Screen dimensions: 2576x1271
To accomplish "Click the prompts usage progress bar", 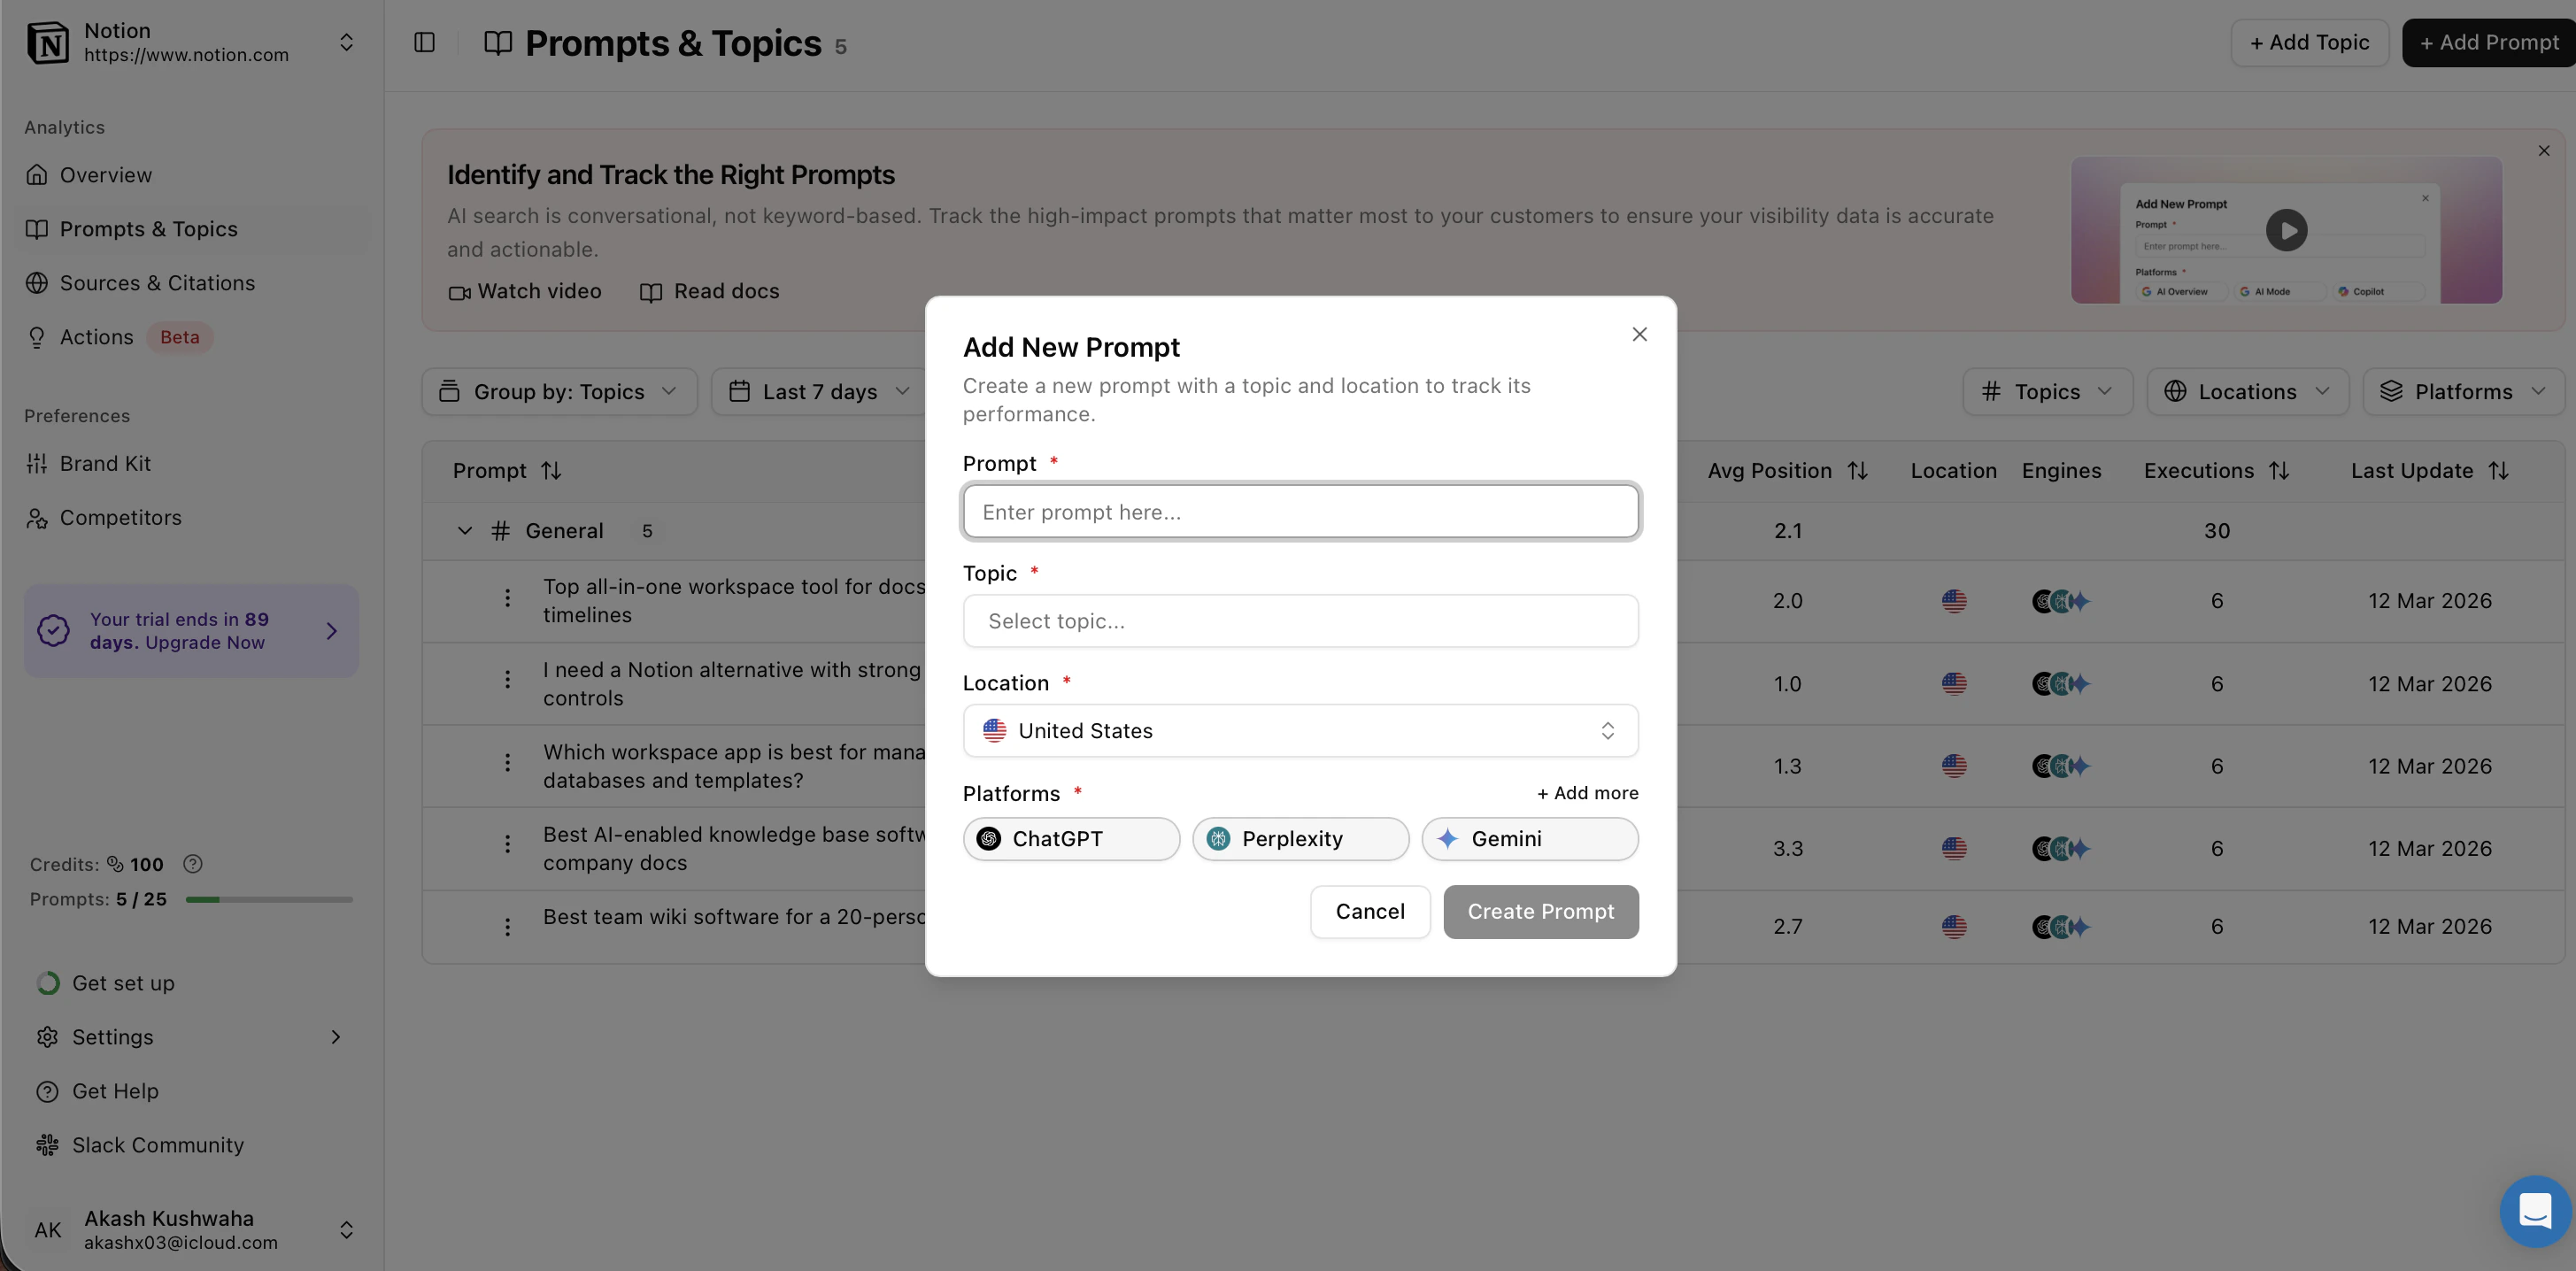I will (x=268, y=899).
